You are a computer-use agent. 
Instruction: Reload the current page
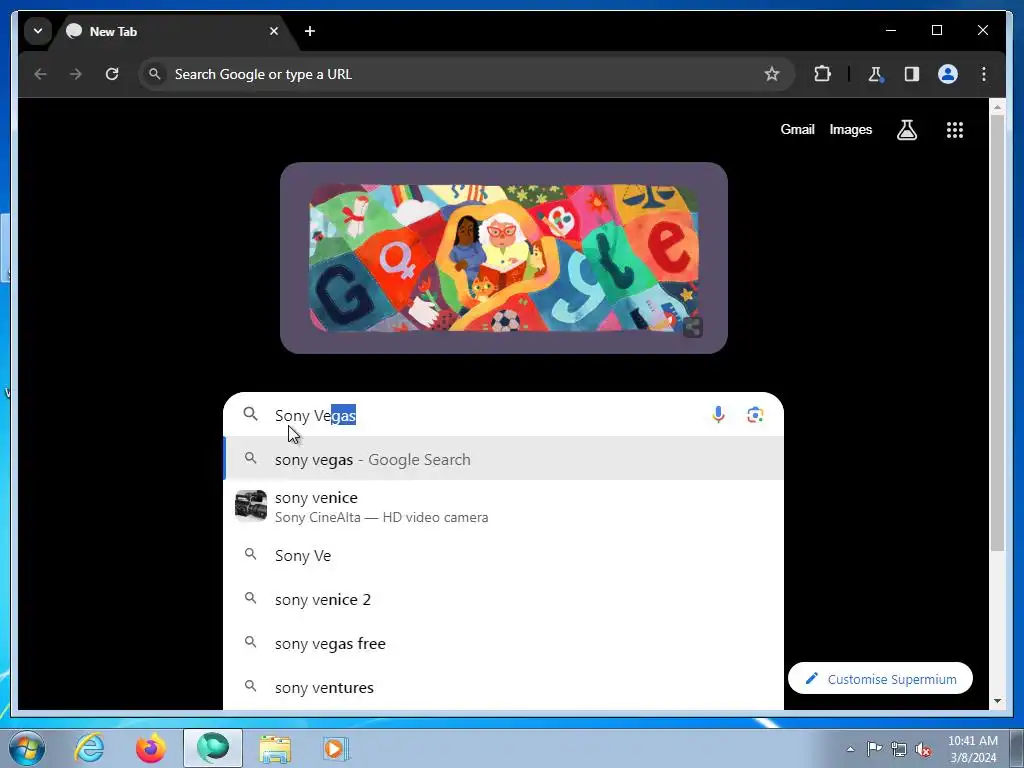pos(112,74)
